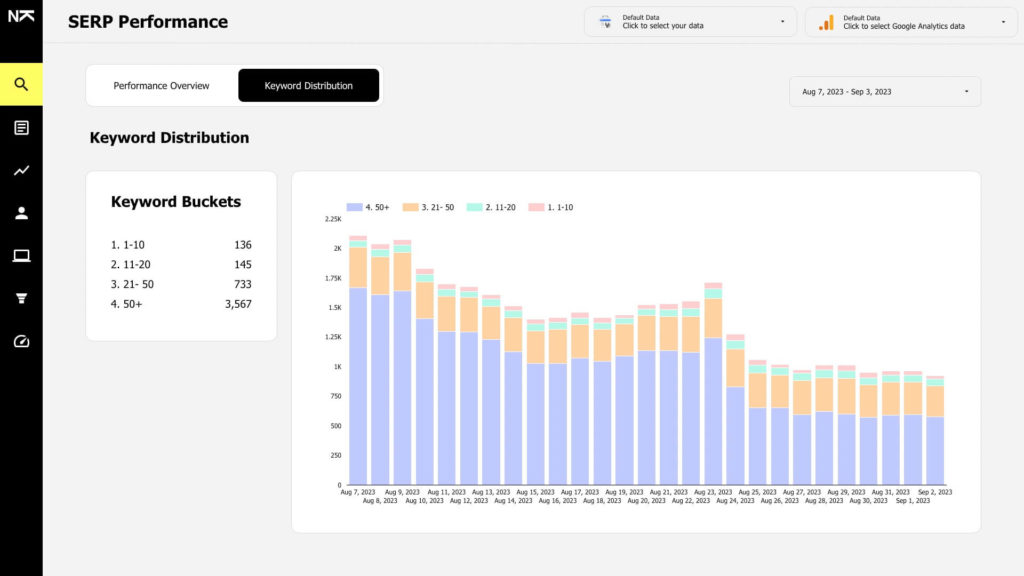
Task: Open the user audience sidebar icon
Action: tap(21, 213)
